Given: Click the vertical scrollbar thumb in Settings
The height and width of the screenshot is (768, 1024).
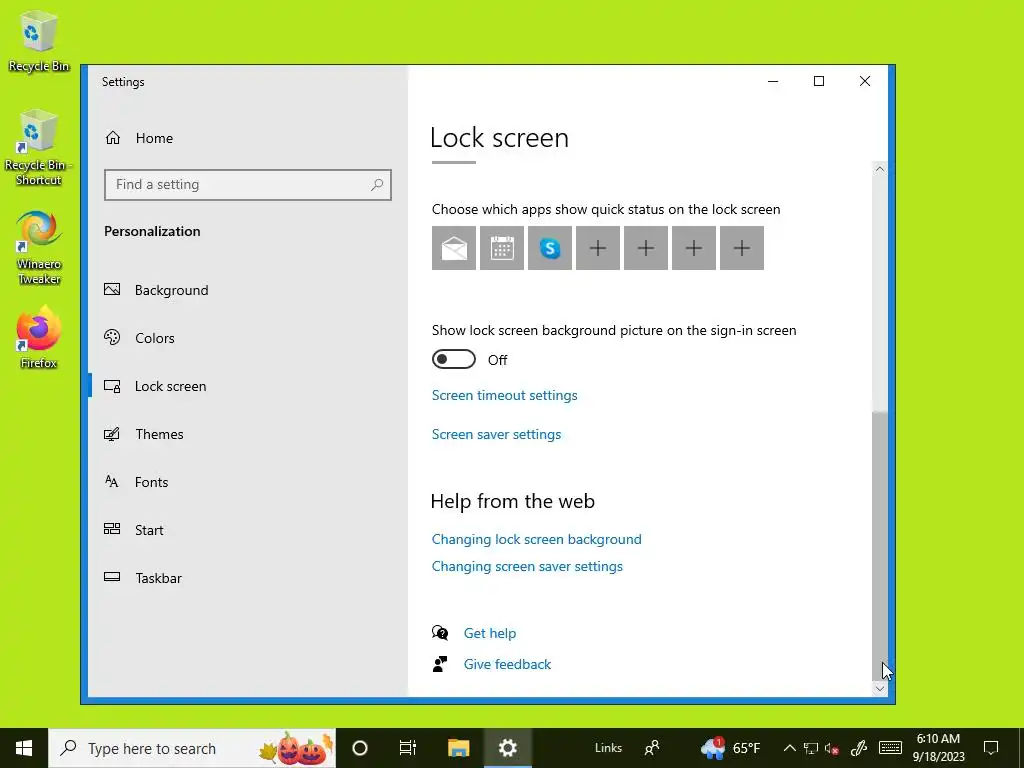Looking at the screenshot, I should click(880, 546).
